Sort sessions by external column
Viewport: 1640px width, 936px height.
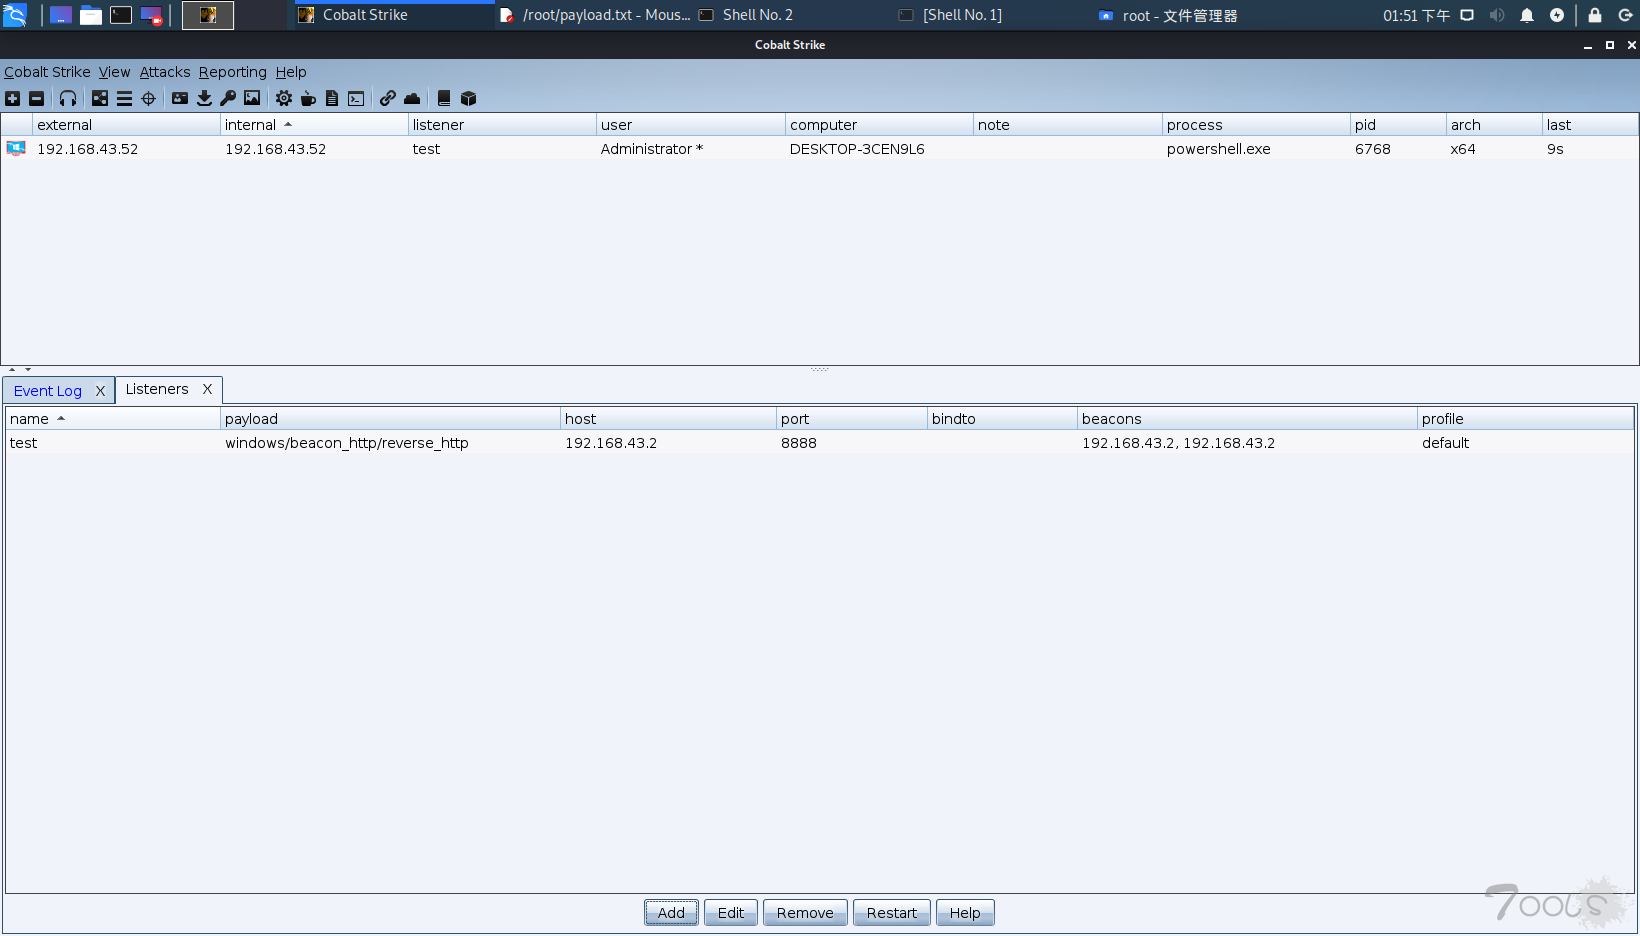pos(127,125)
